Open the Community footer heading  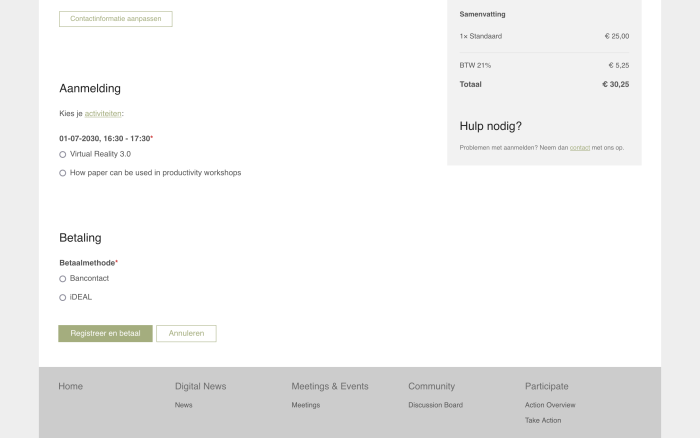pos(431,386)
